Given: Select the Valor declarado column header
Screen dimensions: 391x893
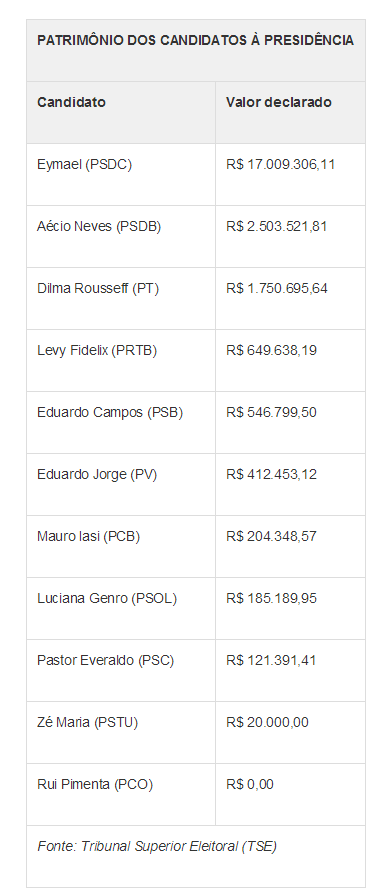Looking at the screenshot, I should point(278,103).
